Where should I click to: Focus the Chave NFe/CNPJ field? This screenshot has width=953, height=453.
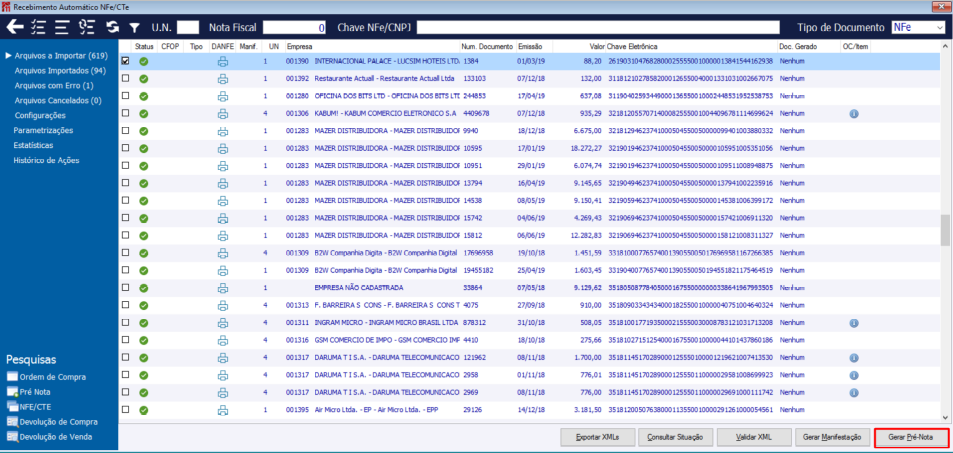(598, 27)
